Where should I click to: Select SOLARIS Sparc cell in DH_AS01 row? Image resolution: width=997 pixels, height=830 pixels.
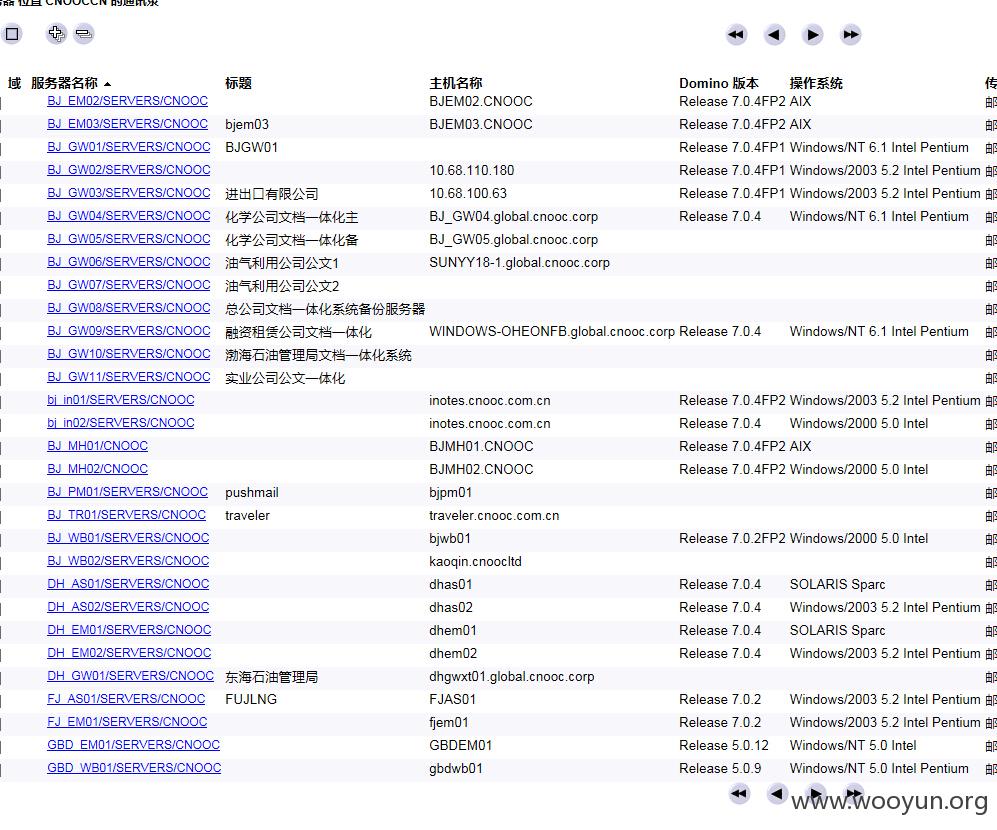(837, 584)
